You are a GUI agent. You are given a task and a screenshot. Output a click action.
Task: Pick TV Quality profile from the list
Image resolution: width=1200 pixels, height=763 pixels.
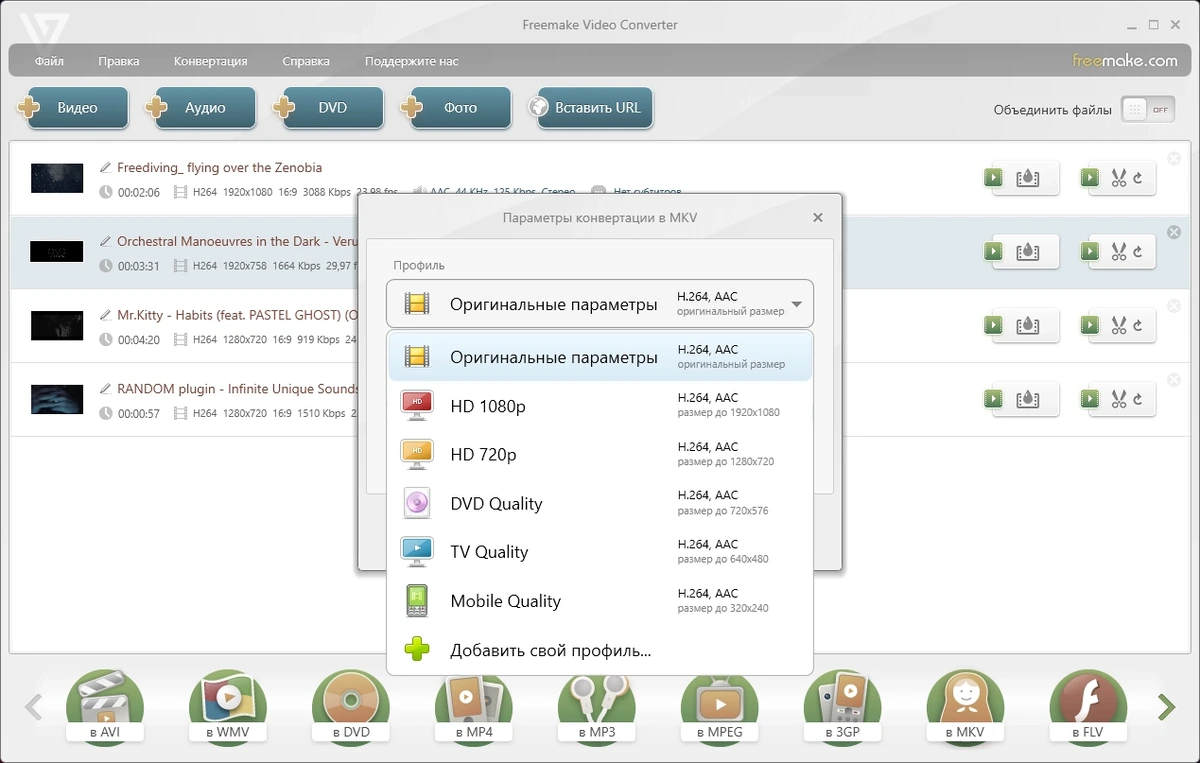pyautogui.click(x=600, y=552)
